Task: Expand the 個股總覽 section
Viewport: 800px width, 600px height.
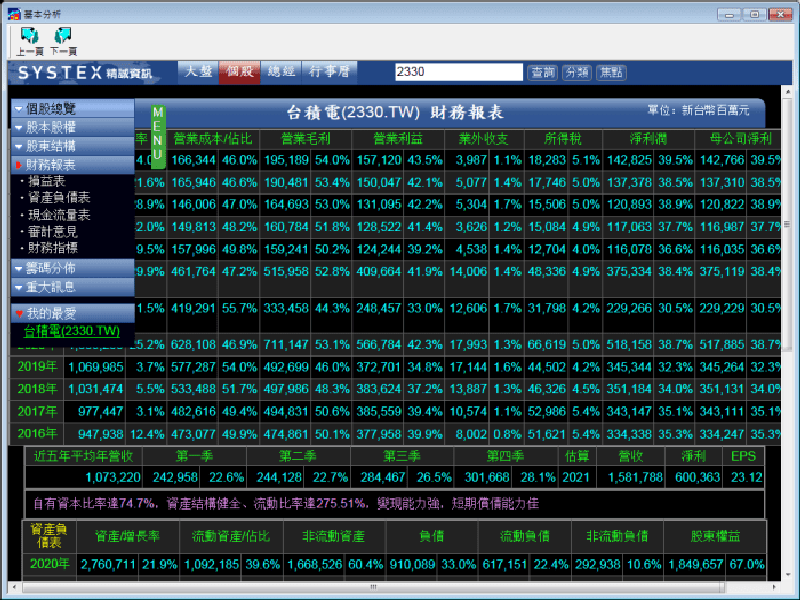Action: pyautogui.click(x=72, y=108)
